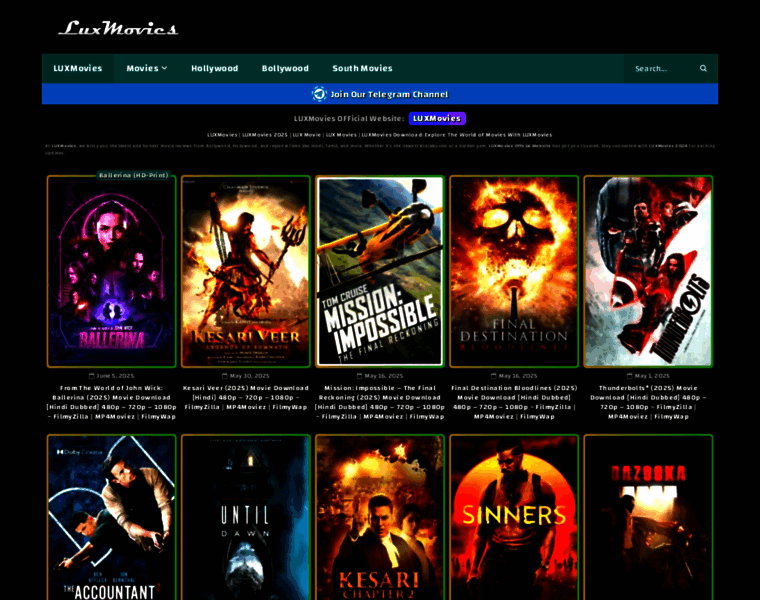
Task: Open the Final Destination Bloodlines poster
Action: [514, 271]
